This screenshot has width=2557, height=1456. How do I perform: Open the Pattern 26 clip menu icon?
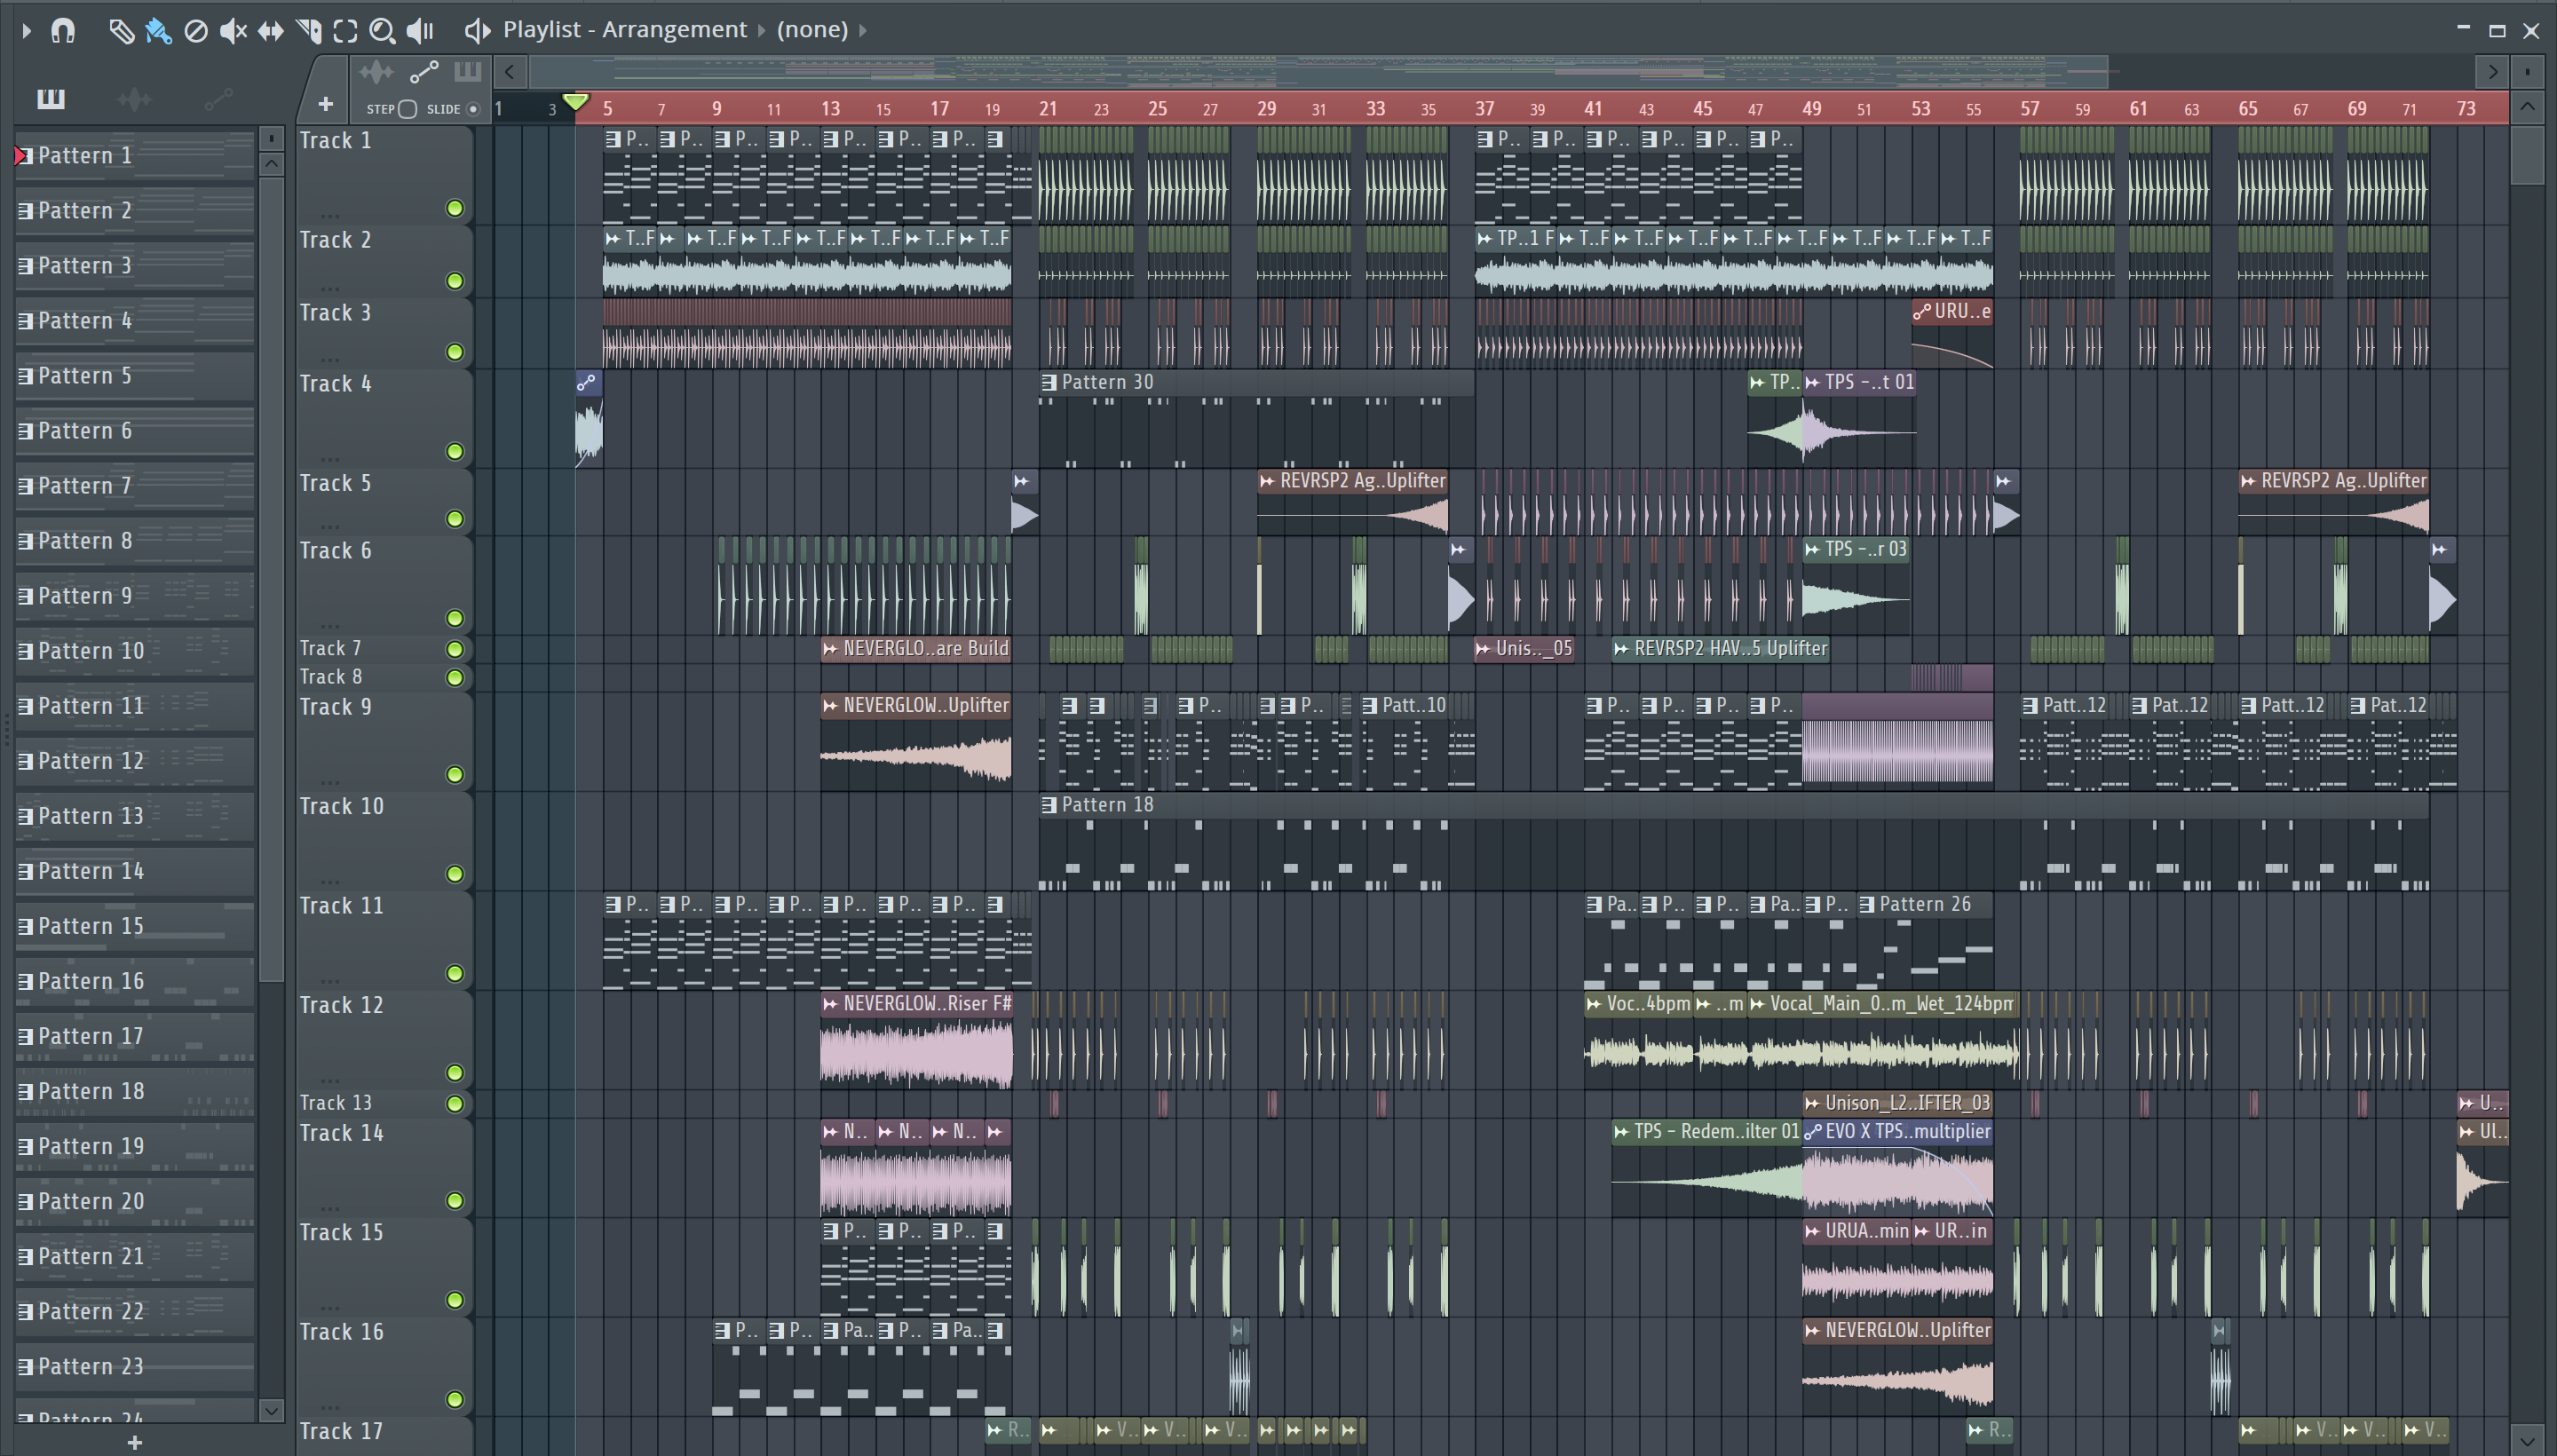(x=1867, y=905)
